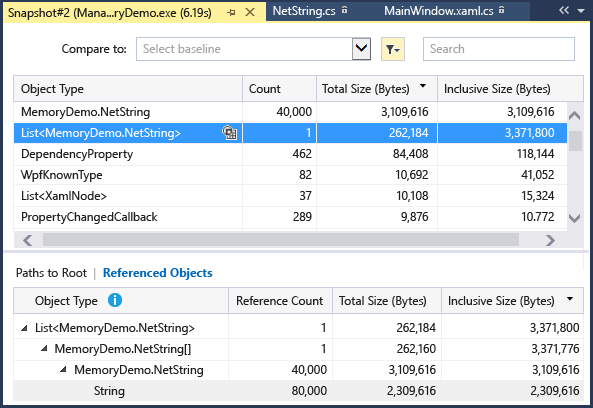Collapse the MemoryDemo.NetString[] tree node
The image size is (593, 408).
click(44, 349)
